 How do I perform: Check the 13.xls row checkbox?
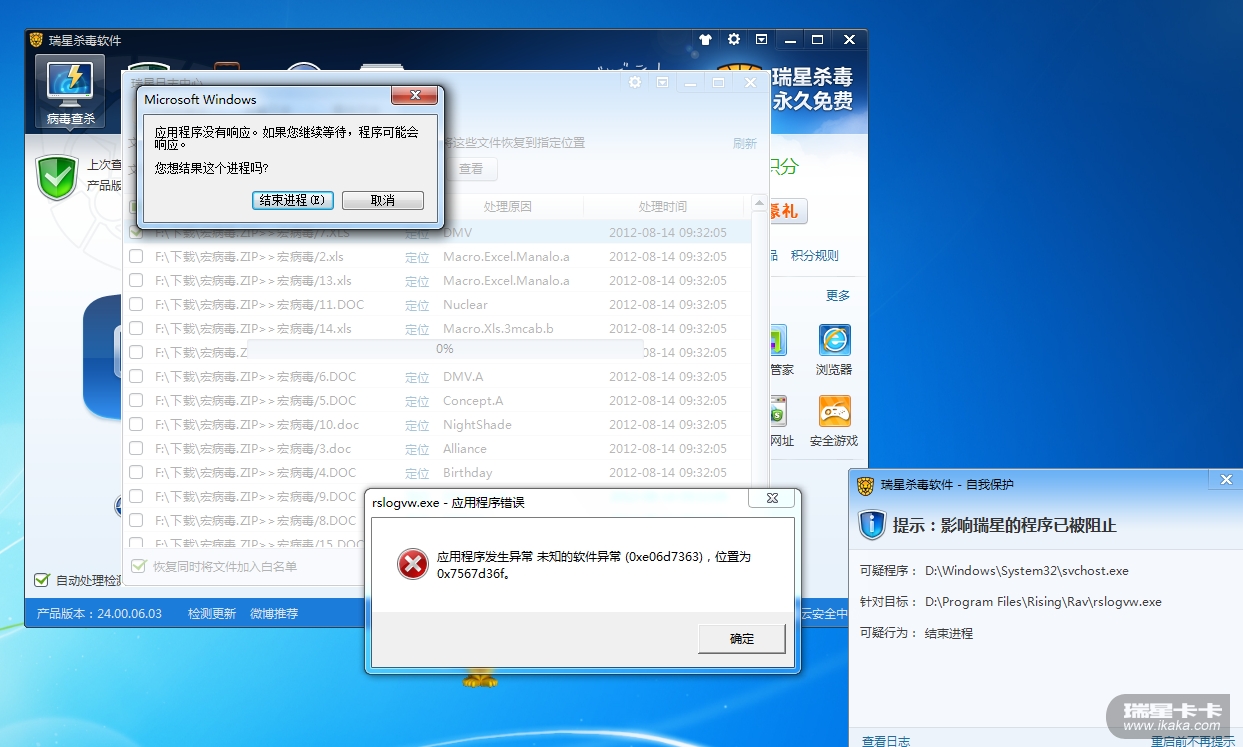coord(136,280)
